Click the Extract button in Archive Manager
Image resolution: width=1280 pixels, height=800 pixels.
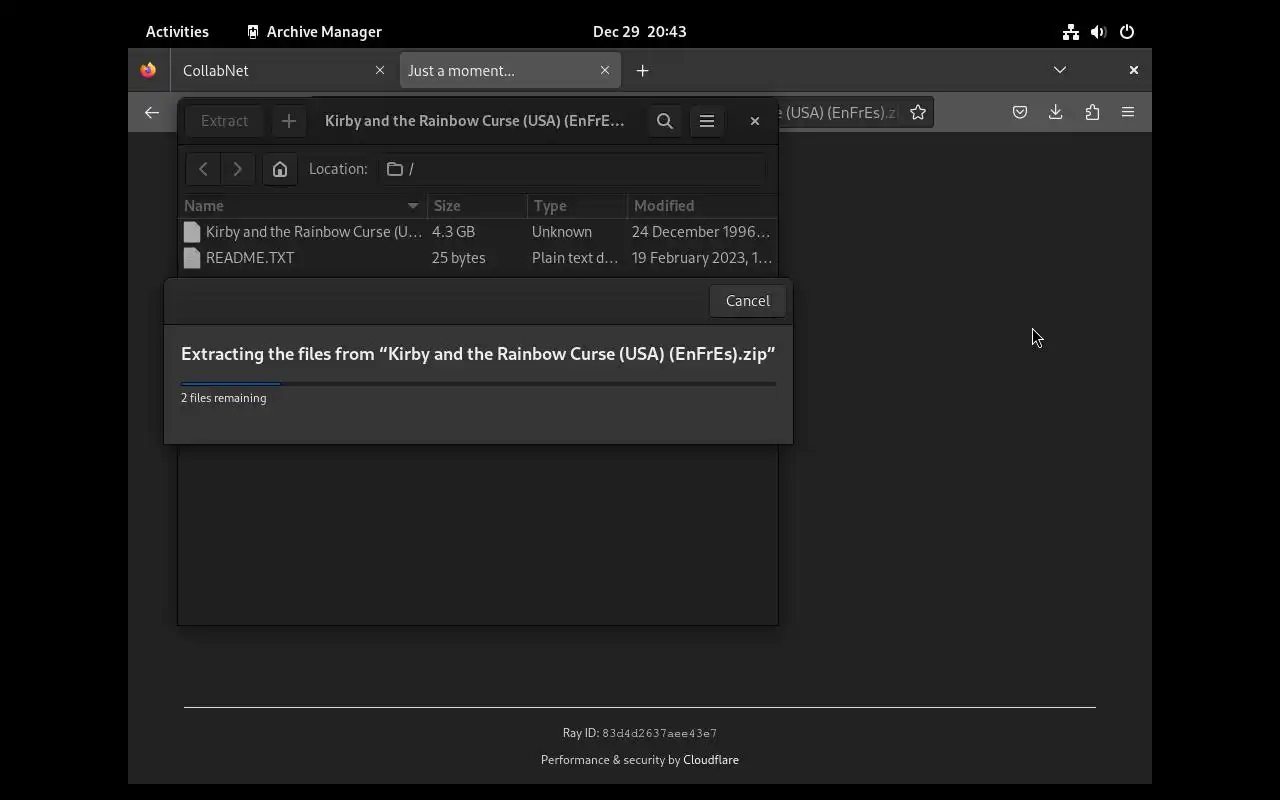pos(224,121)
